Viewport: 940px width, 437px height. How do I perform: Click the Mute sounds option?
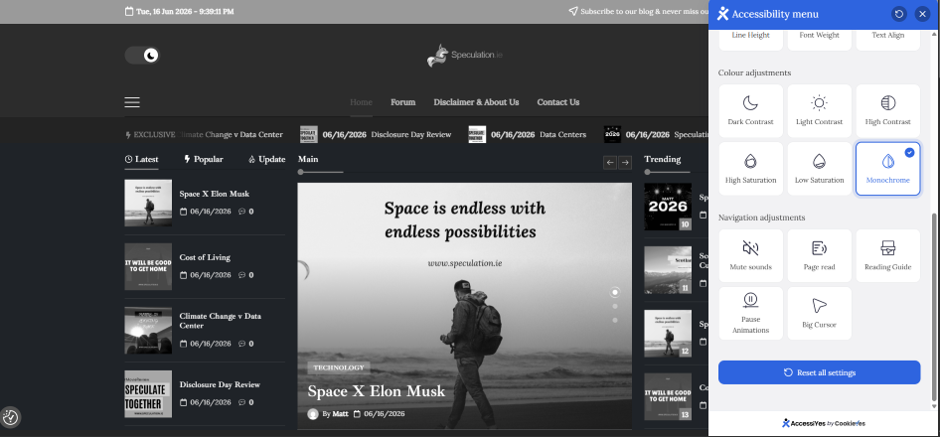tap(751, 255)
